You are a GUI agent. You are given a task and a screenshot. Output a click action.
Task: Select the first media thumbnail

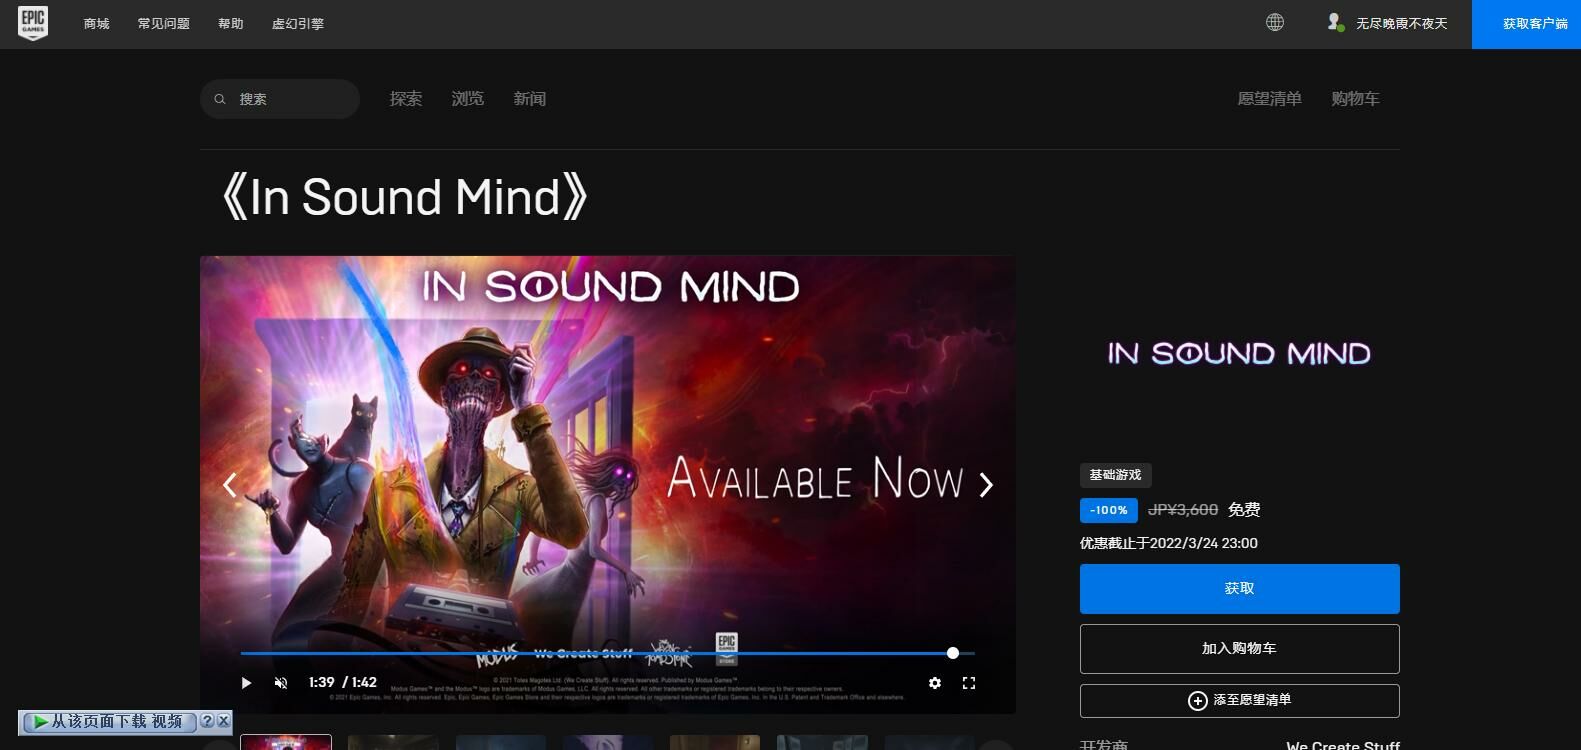coord(286,742)
